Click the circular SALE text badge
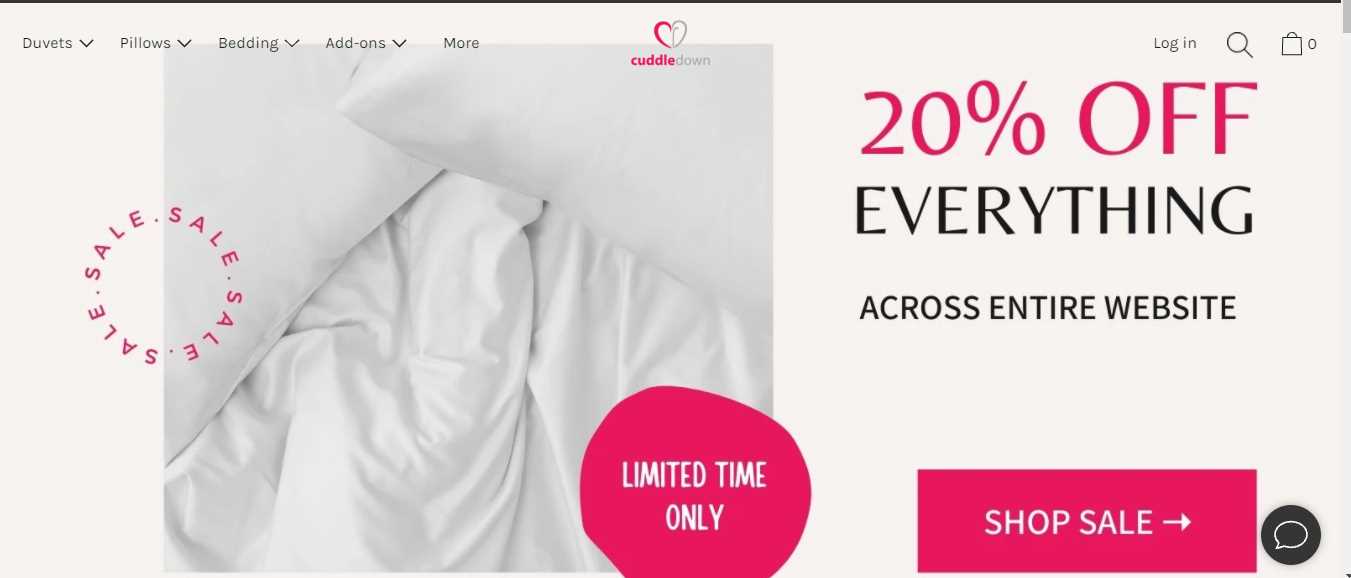 coord(161,285)
